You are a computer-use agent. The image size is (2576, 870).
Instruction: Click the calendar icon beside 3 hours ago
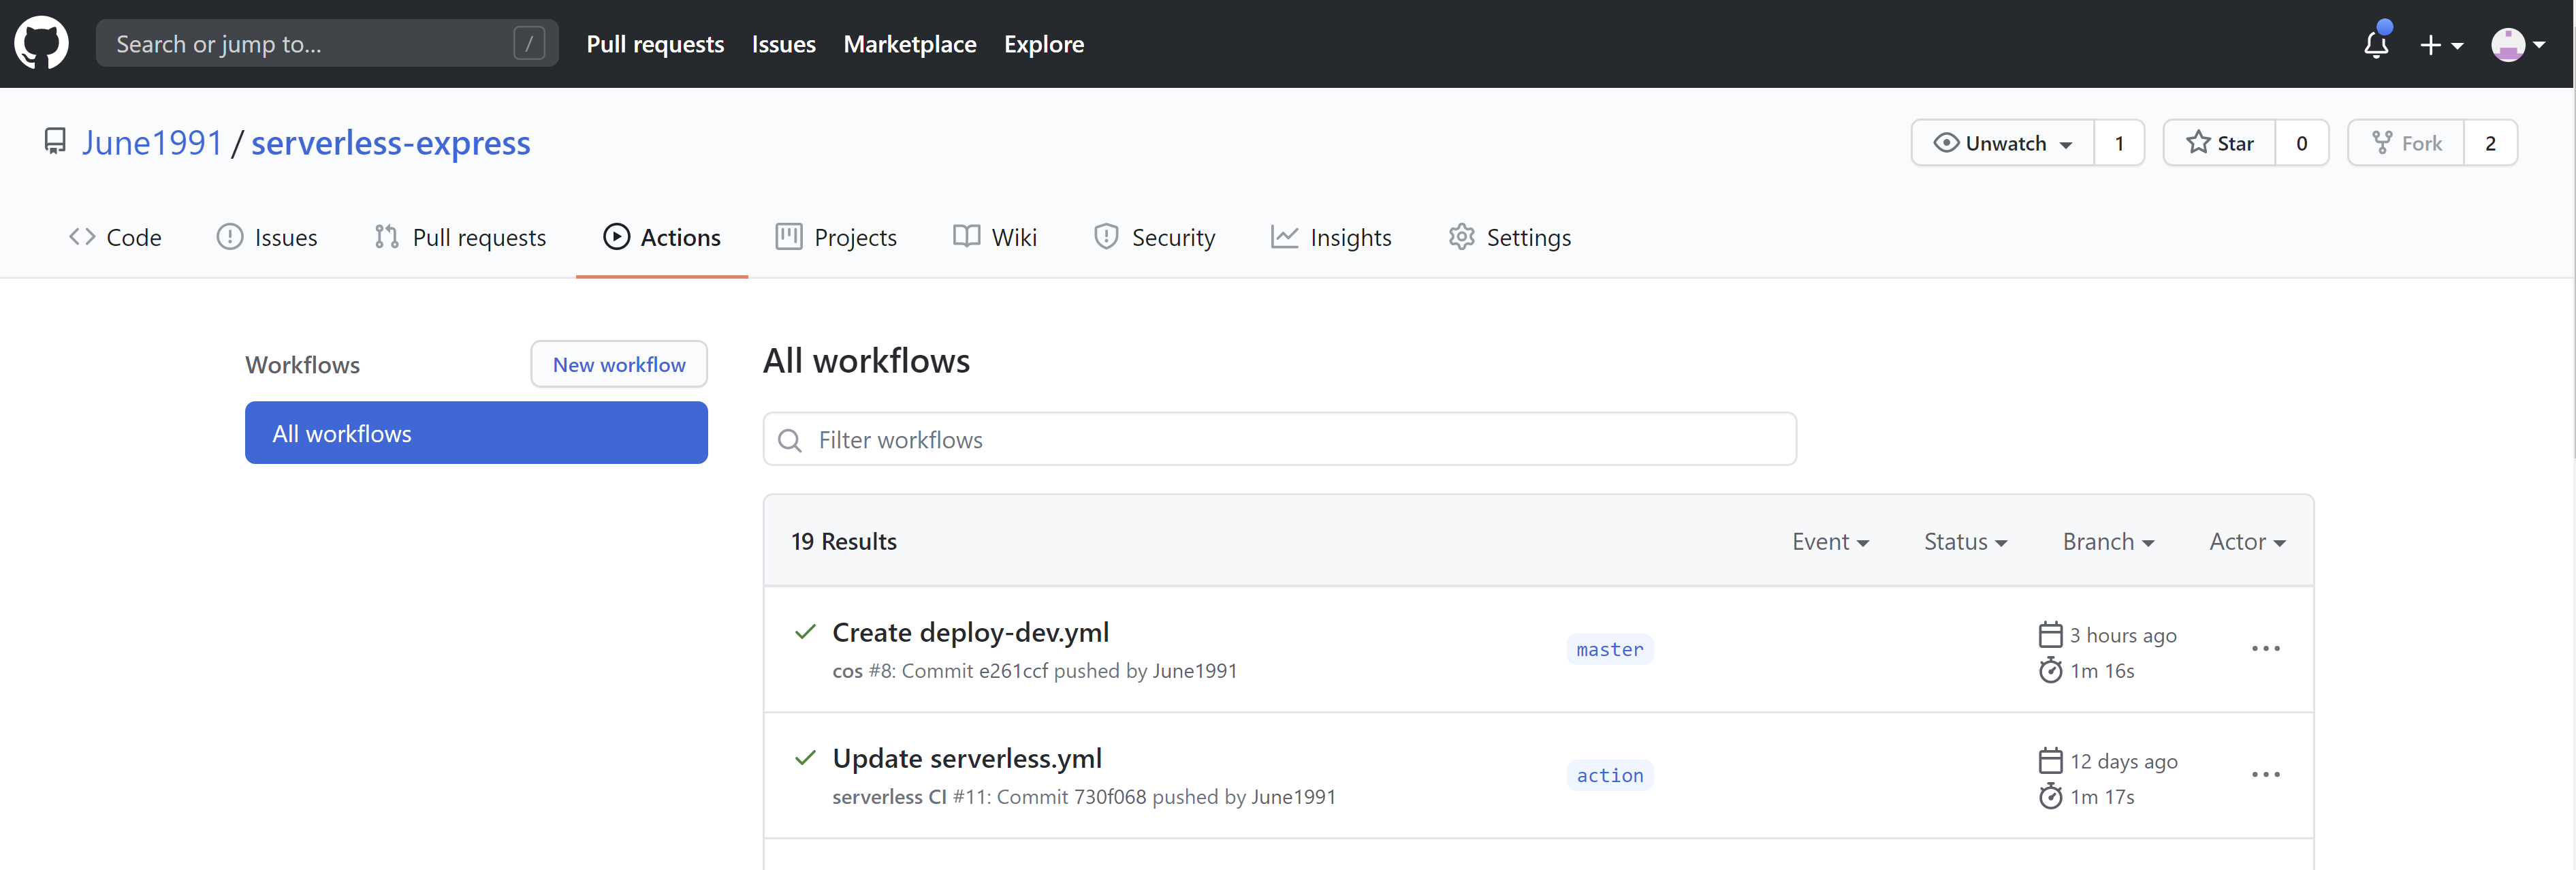click(2050, 635)
